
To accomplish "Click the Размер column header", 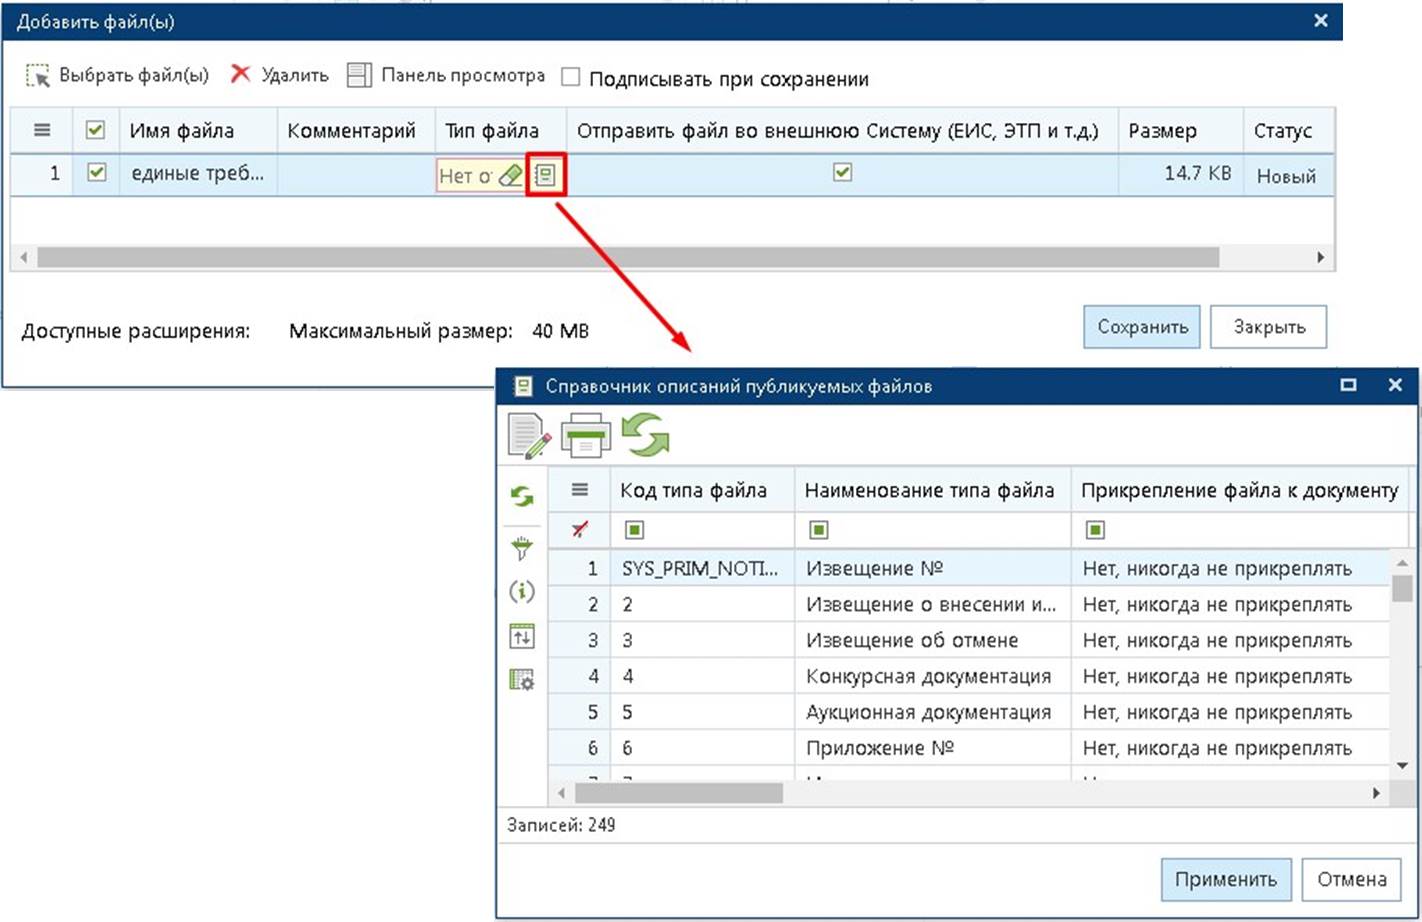I will pyautogui.click(x=1181, y=131).
